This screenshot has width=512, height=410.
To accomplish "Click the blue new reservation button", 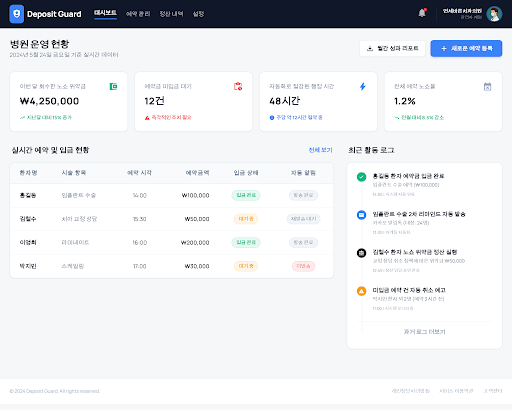I will (466, 48).
